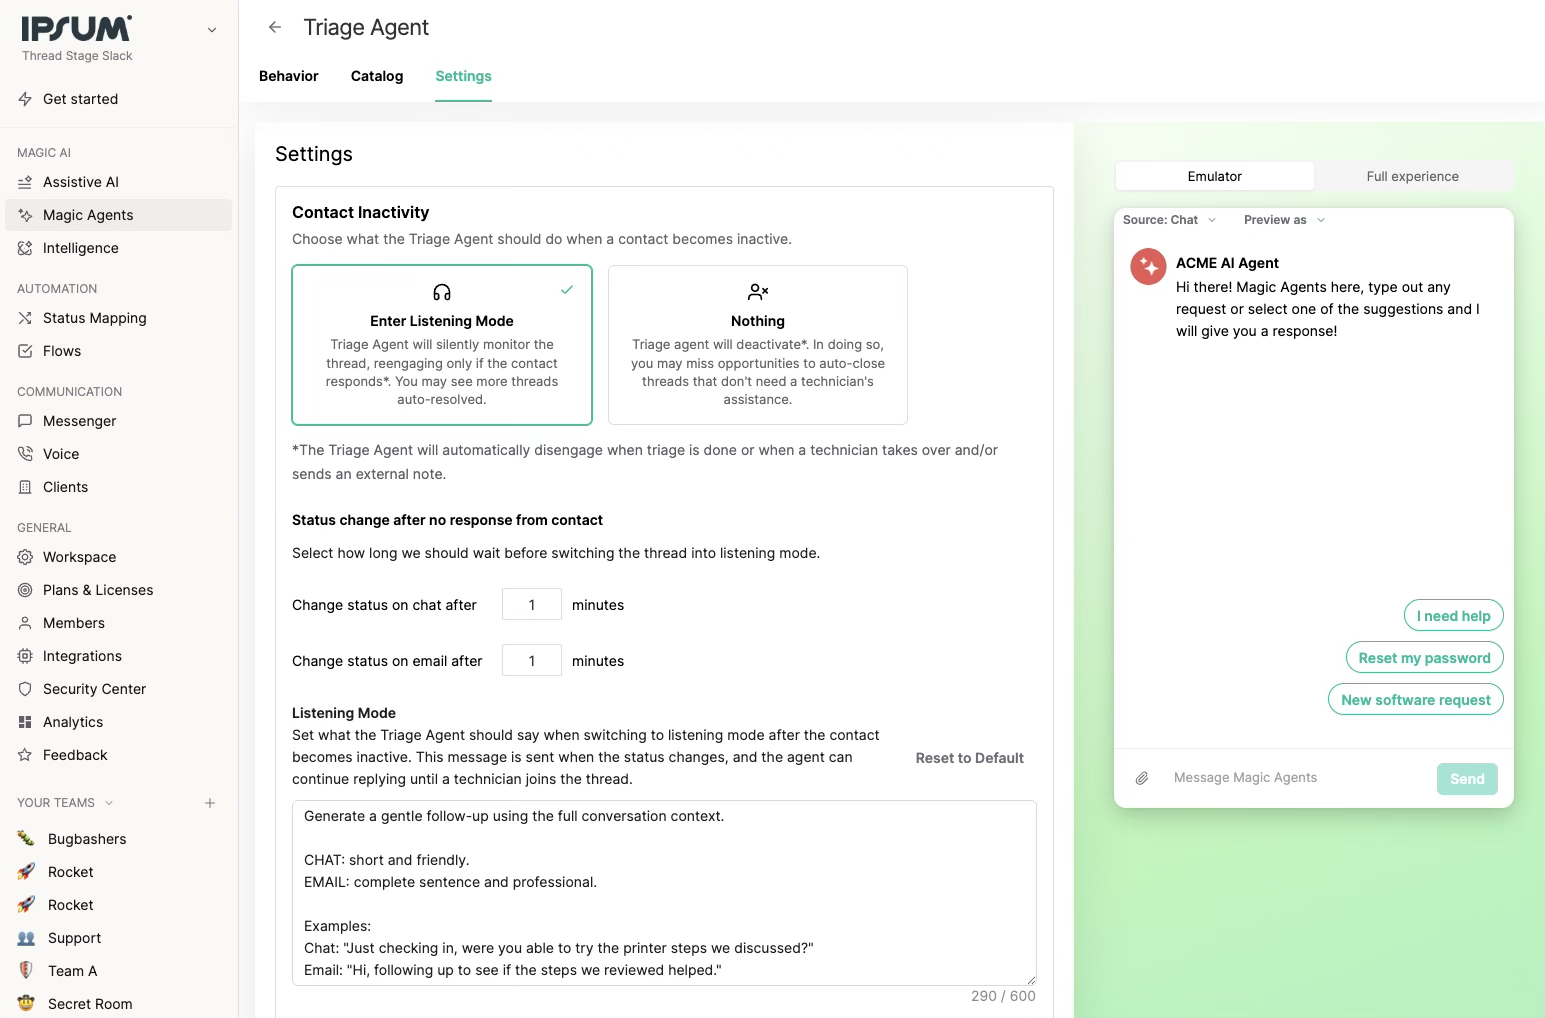Click the Contact Inactivity heading
1545x1018 pixels.
click(x=360, y=212)
